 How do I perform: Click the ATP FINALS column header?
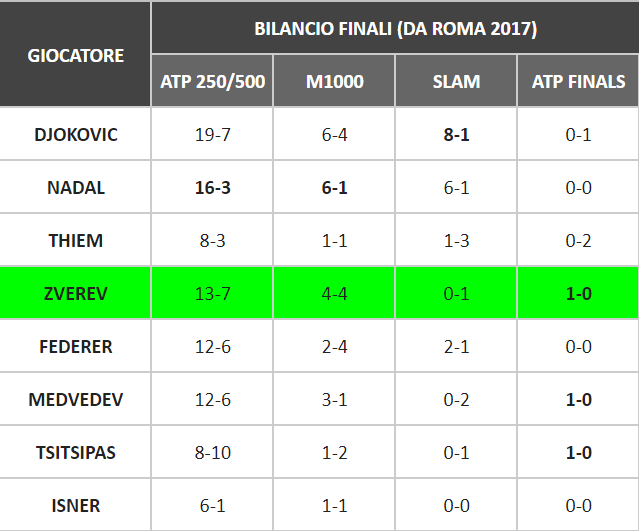pos(578,81)
